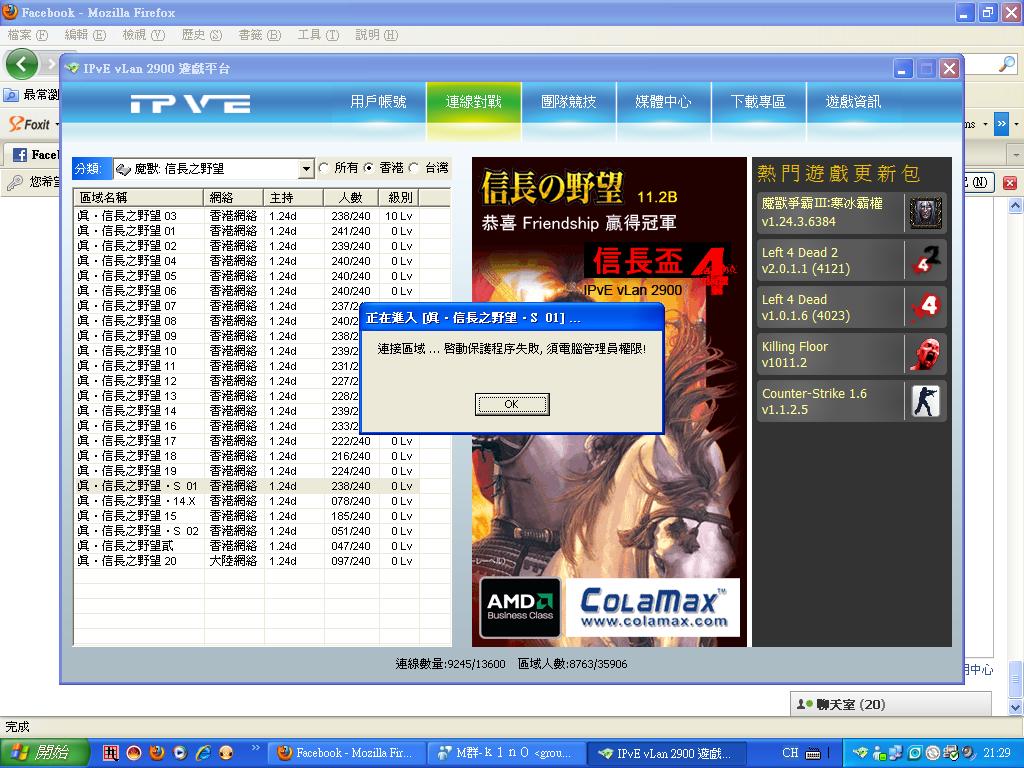The image size is (1024, 768).
Task: Click the Left 4 Dead icon
Action: pos(925,307)
